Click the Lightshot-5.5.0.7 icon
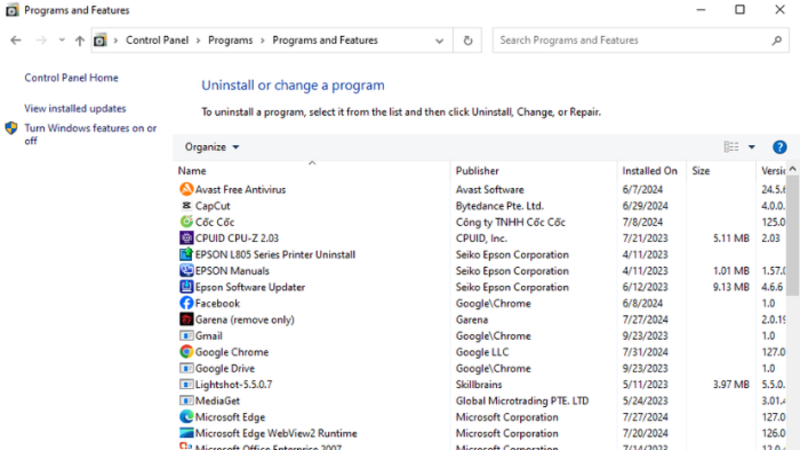The image size is (800, 450). (186, 384)
